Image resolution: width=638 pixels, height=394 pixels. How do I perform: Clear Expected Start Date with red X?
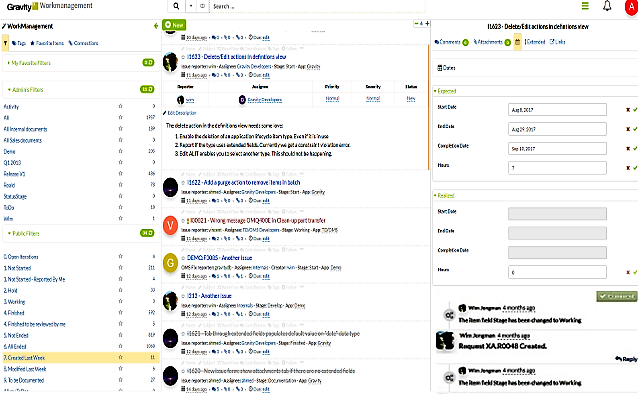pyautogui.click(x=628, y=110)
